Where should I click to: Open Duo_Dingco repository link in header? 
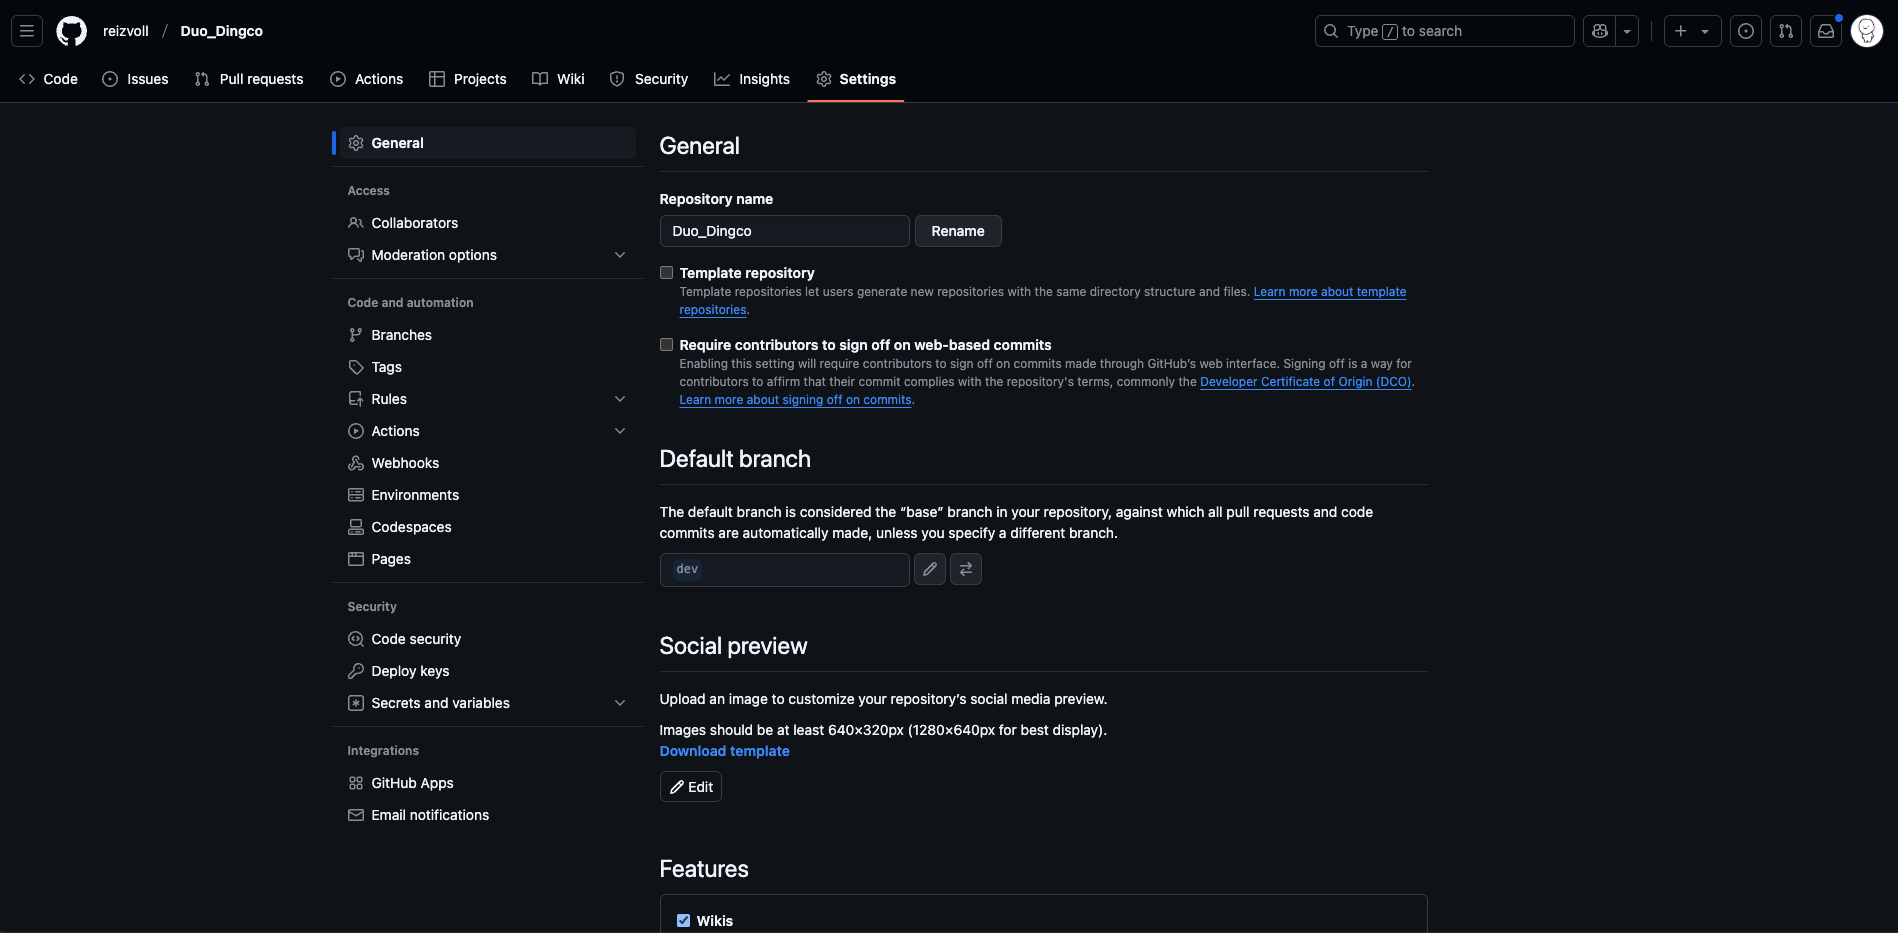click(221, 31)
